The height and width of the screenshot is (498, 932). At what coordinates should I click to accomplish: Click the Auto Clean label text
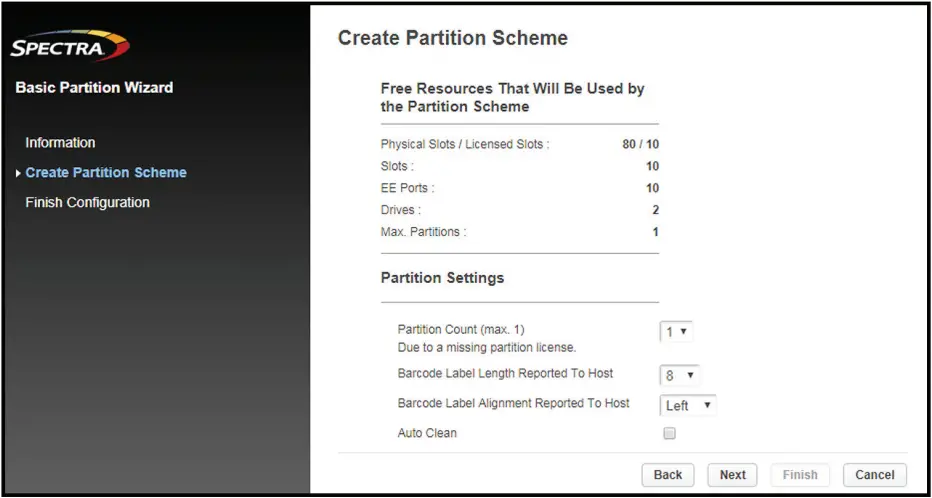tap(427, 433)
